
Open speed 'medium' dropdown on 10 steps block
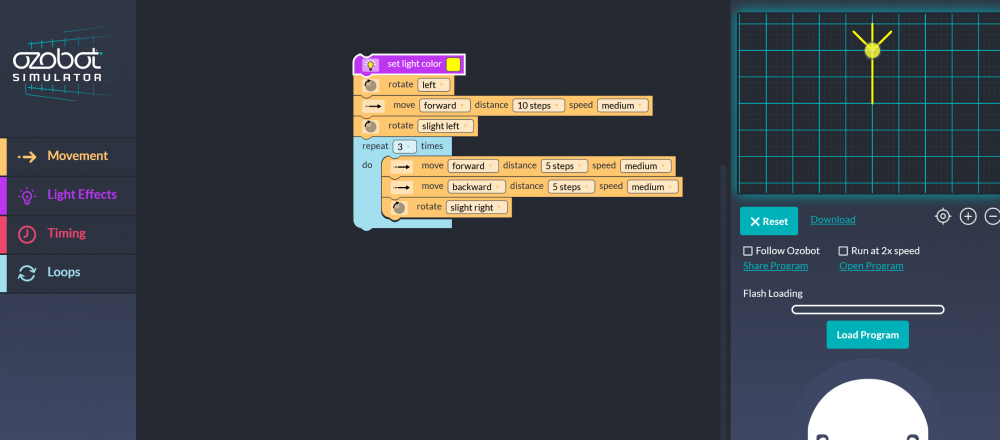(622, 106)
